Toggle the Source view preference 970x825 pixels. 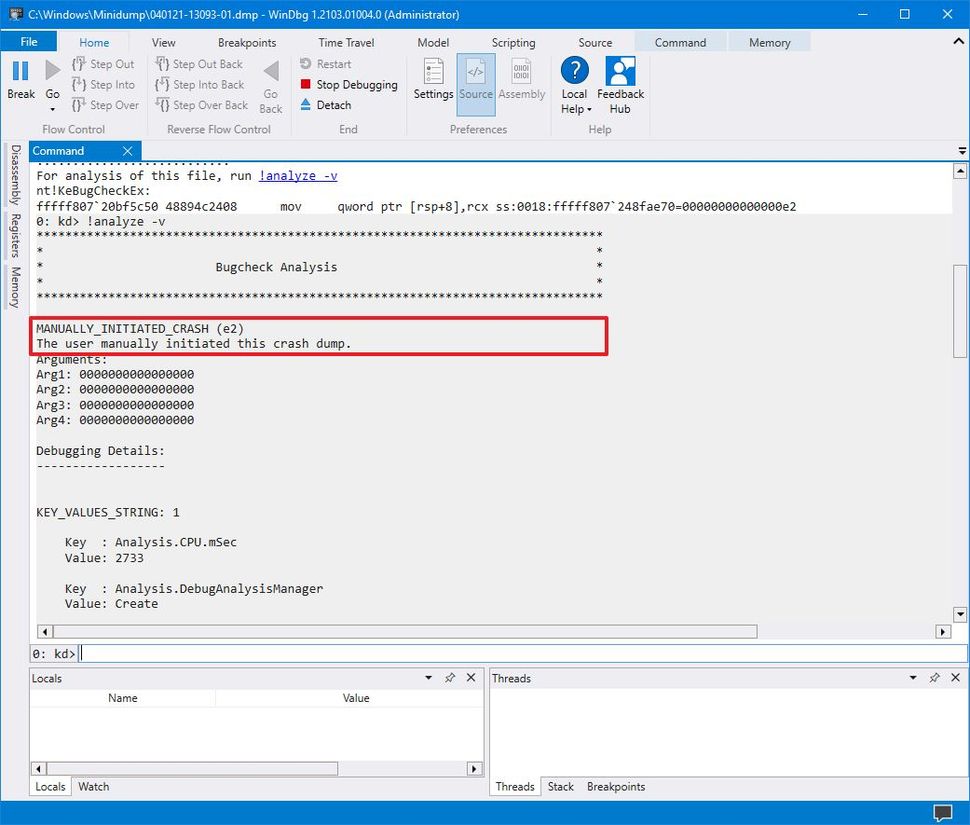click(x=475, y=82)
